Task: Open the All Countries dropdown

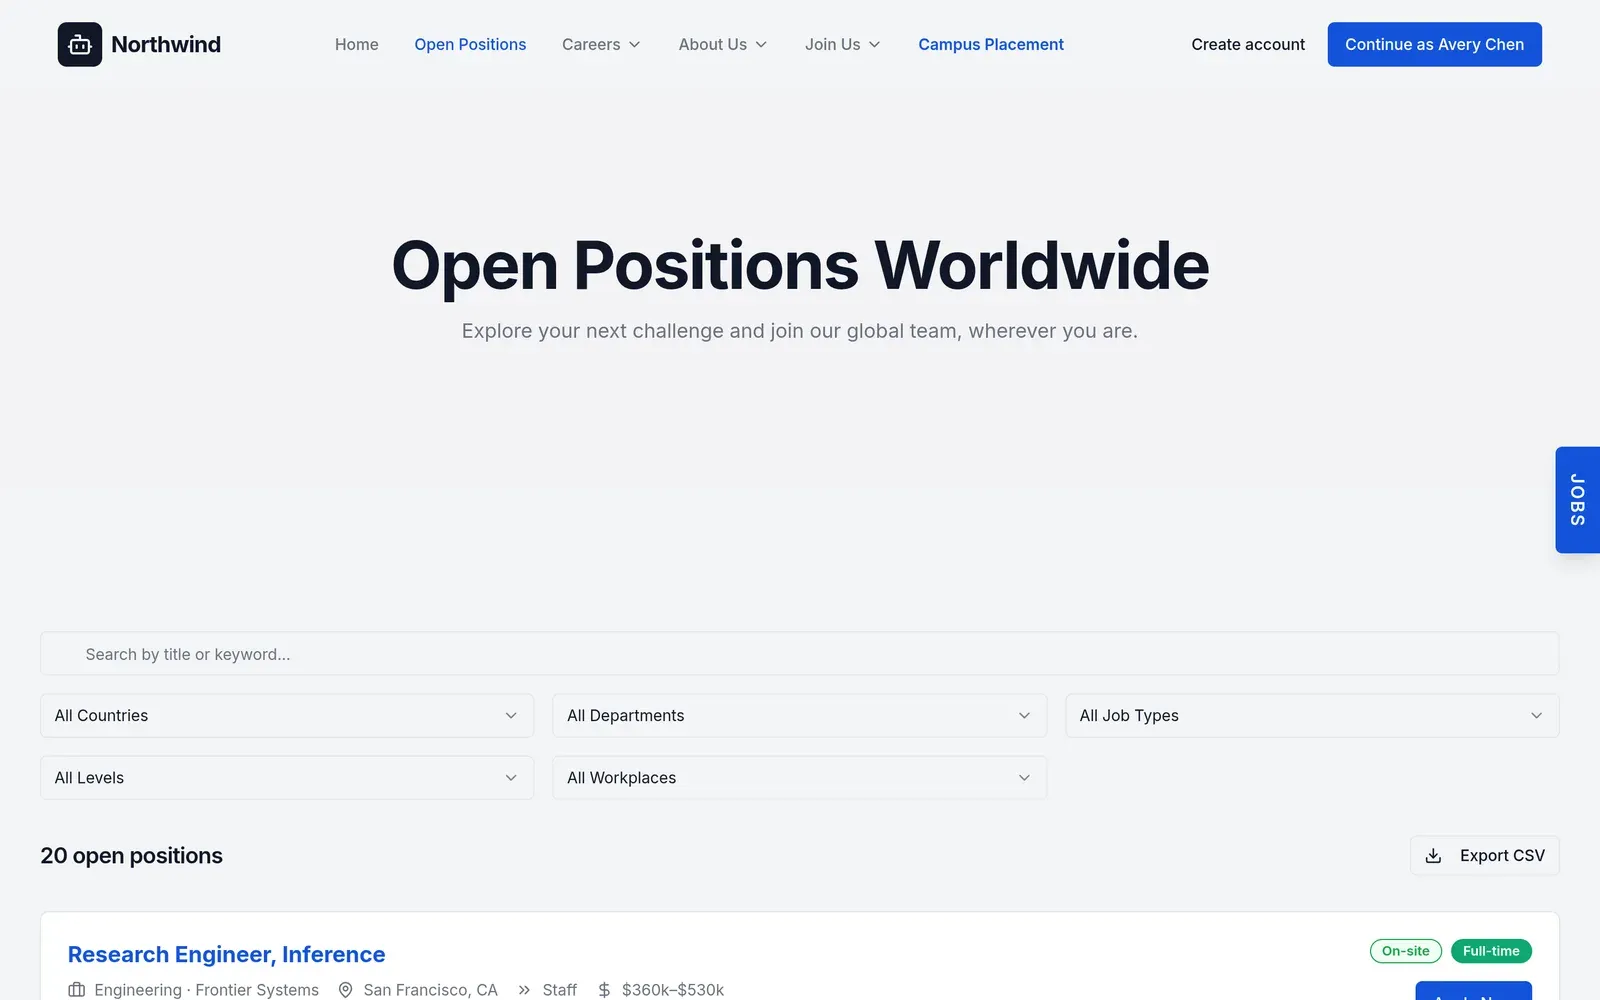Action: click(x=287, y=716)
